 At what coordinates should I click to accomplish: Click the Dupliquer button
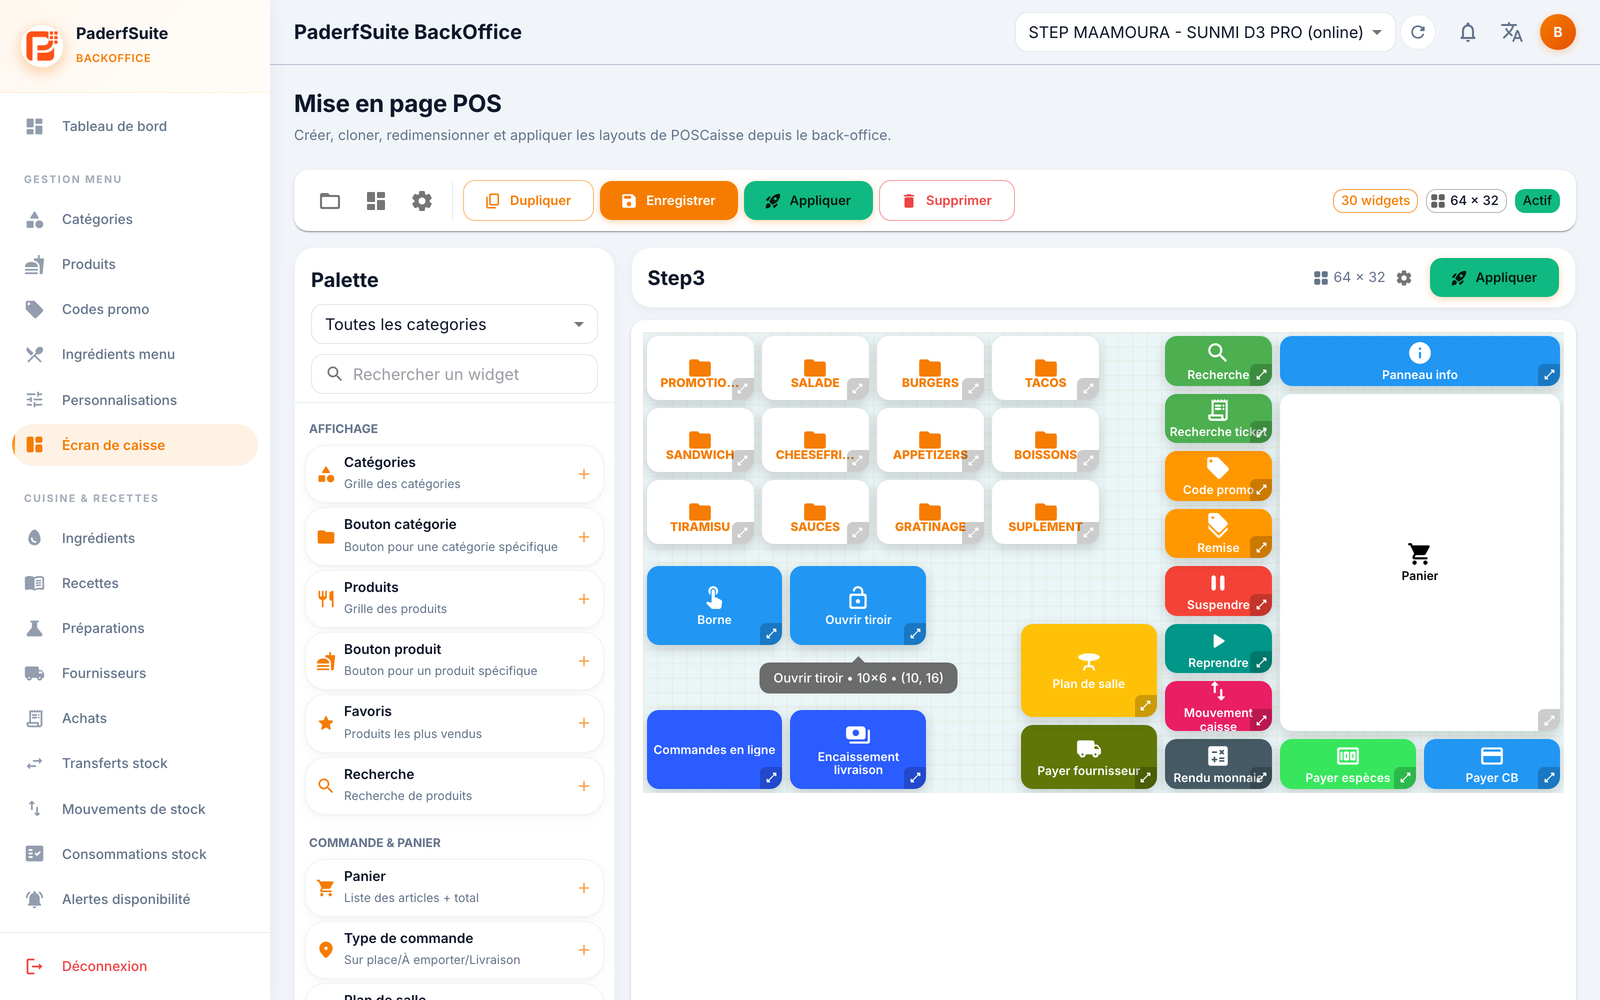528,201
